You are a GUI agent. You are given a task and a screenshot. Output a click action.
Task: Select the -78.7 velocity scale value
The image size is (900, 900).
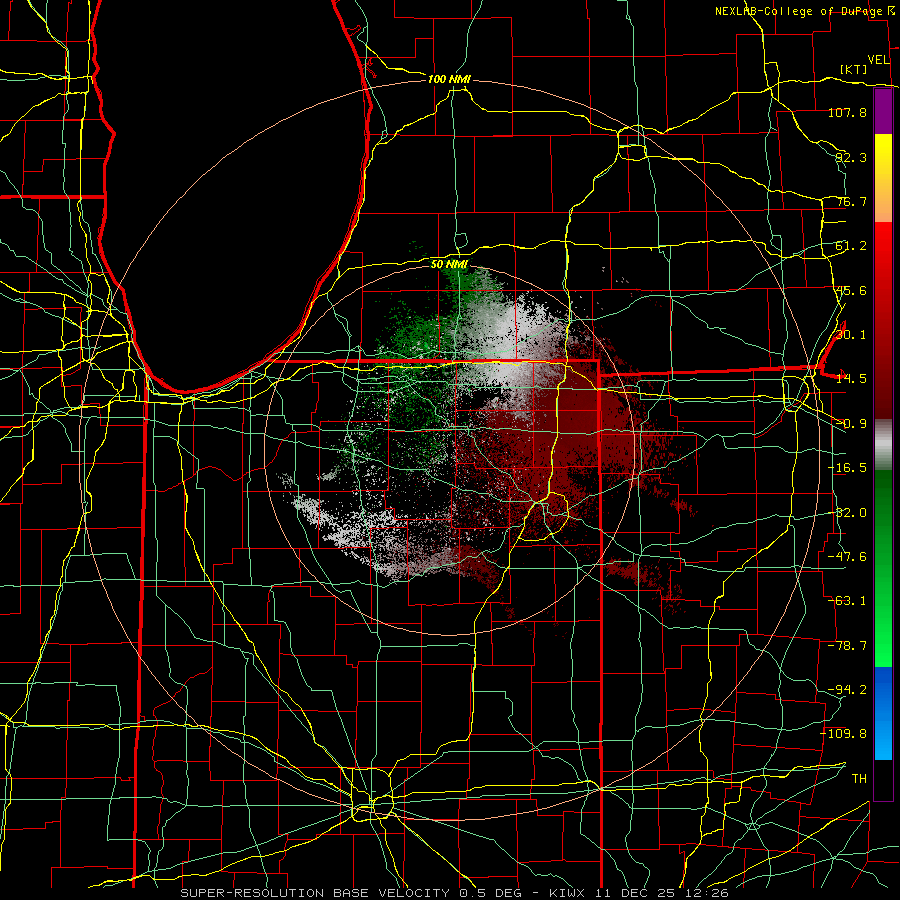pyautogui.click(x=847, y=646)
